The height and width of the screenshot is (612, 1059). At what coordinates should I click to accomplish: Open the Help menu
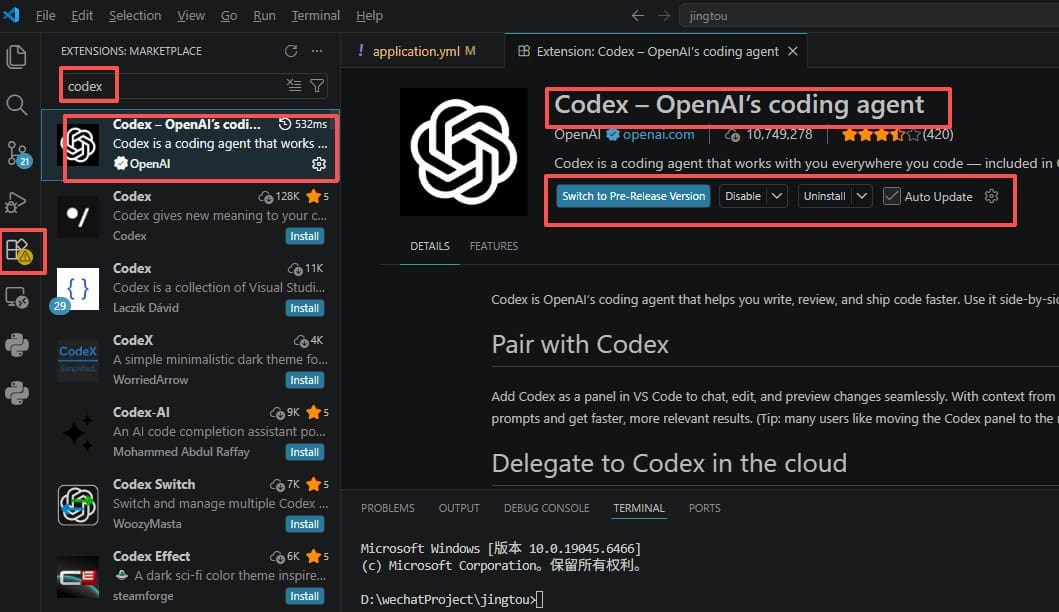click(369, 16)
